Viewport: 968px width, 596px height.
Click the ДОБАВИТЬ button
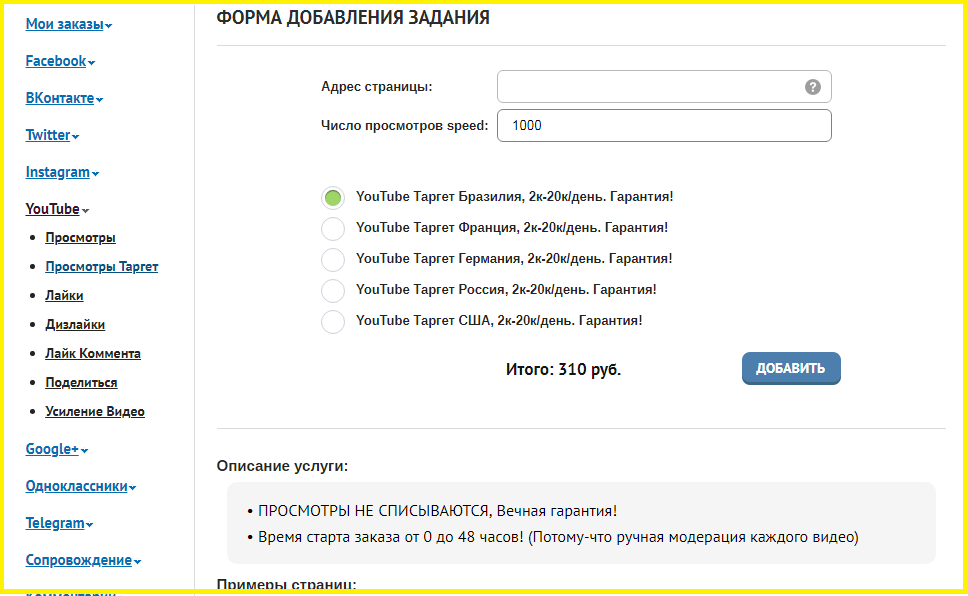point(791,368)
